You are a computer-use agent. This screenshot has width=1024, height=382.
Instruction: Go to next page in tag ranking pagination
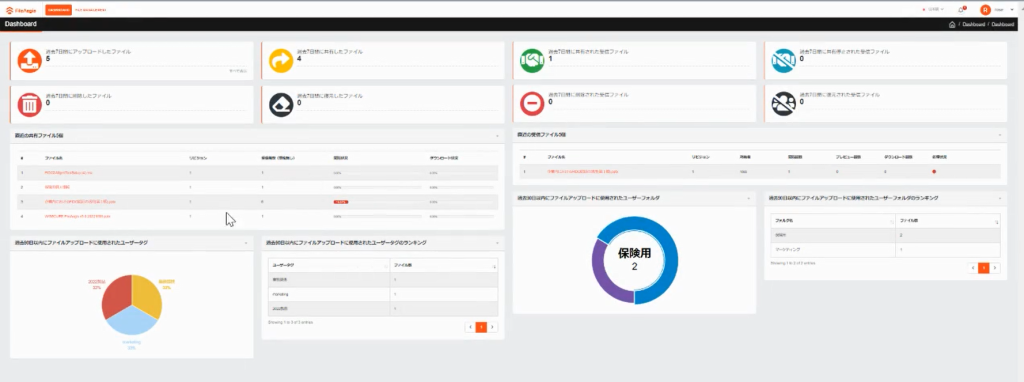point(492,326)
